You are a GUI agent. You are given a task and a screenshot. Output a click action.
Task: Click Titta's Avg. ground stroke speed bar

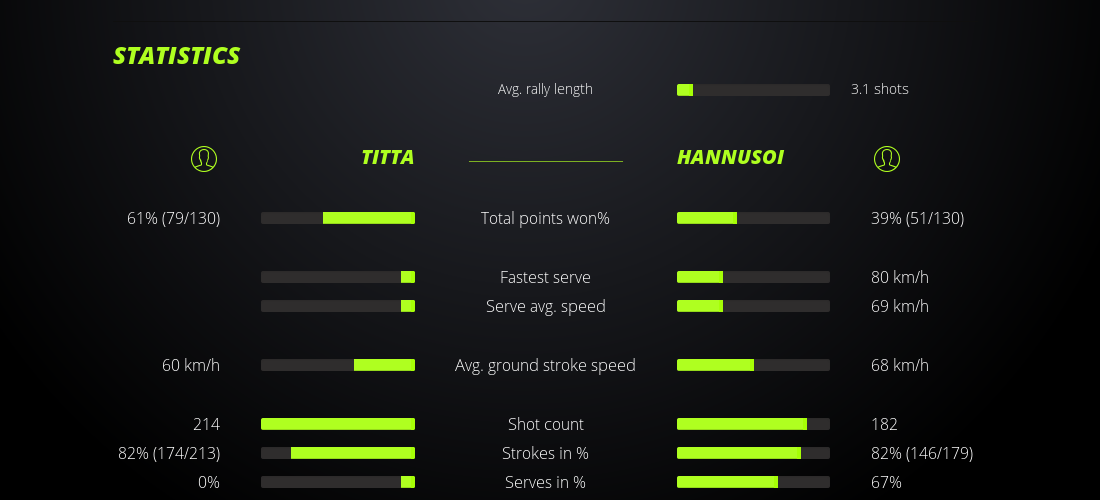(x=338, y=365)
